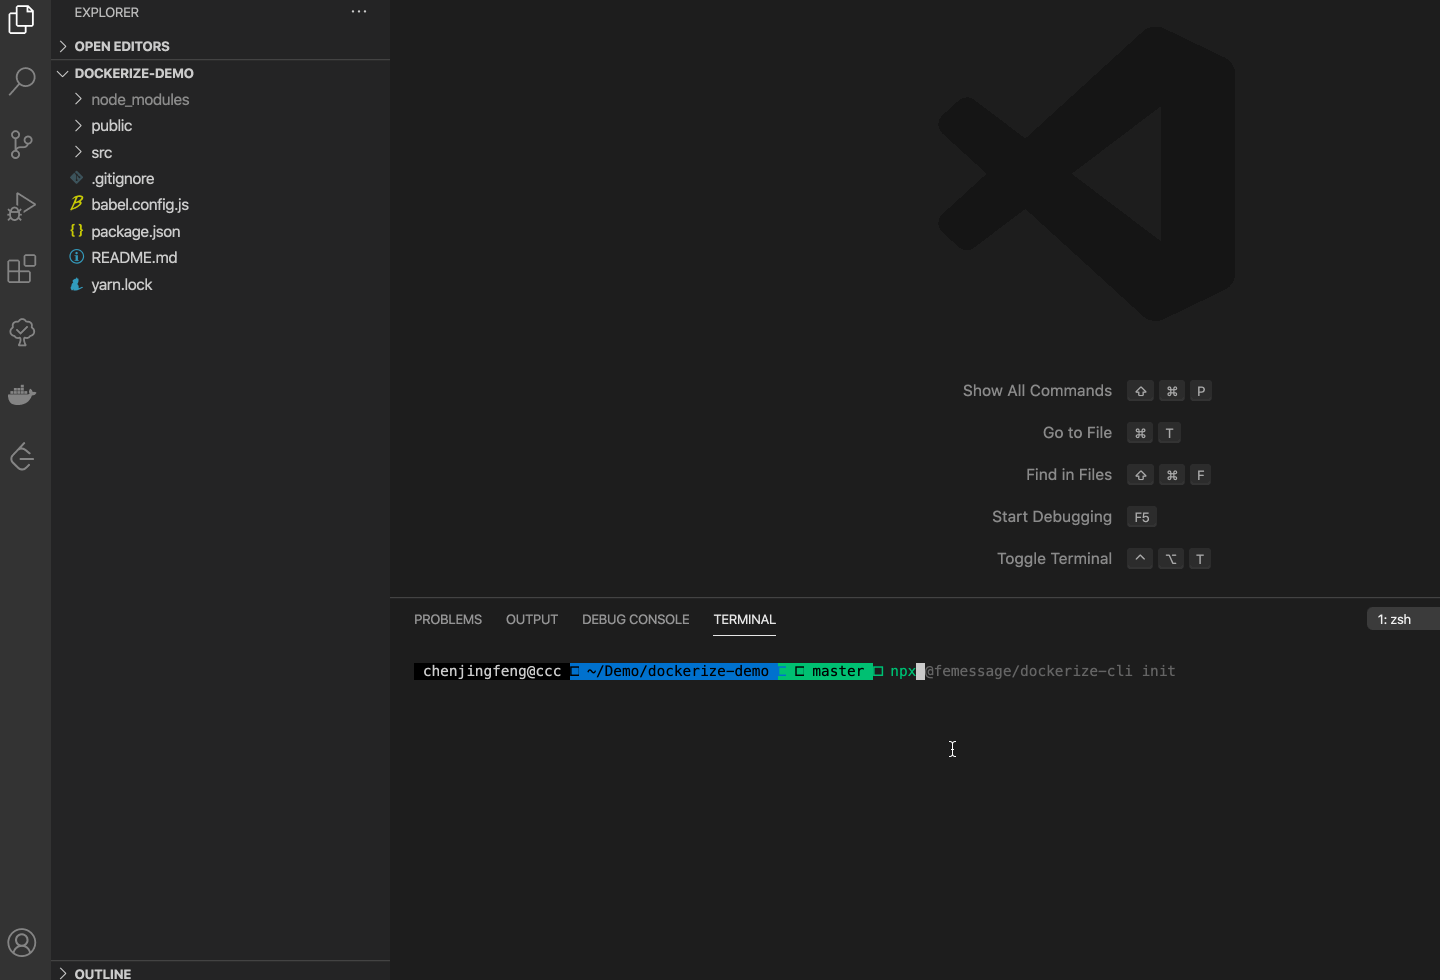Click the babel.config.js file icon
The image size is (1440, 980).
[x=76, y=204]
